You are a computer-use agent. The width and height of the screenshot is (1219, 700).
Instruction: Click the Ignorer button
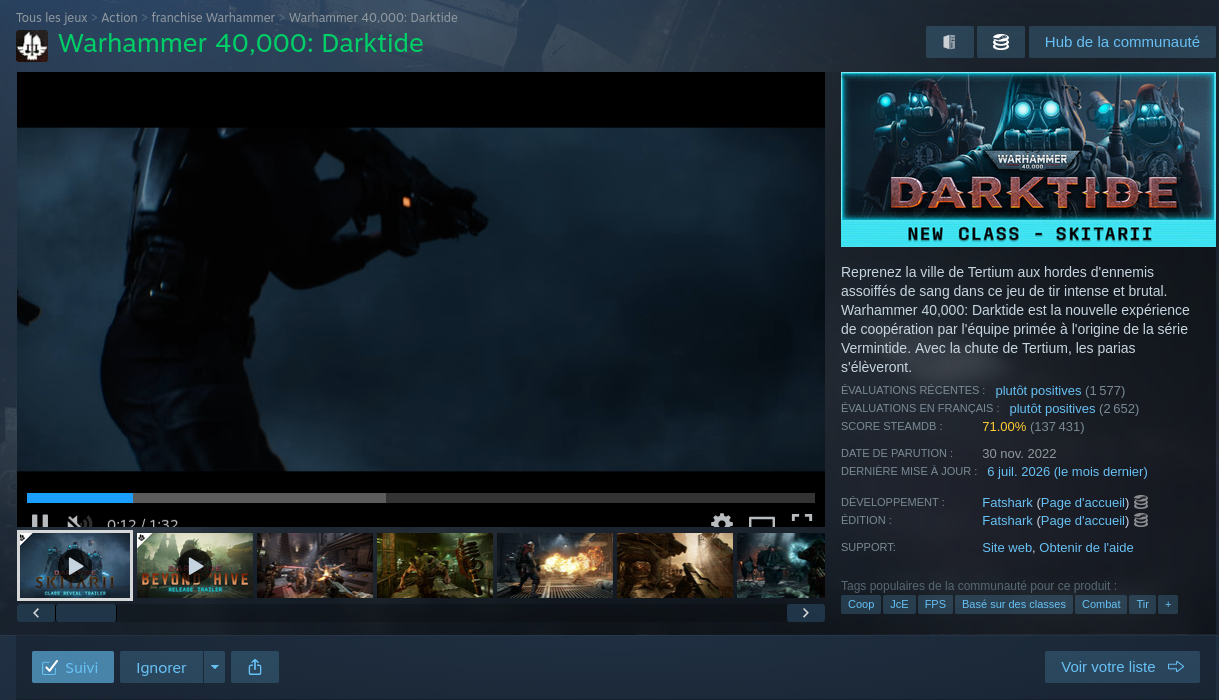coord(162,667)
